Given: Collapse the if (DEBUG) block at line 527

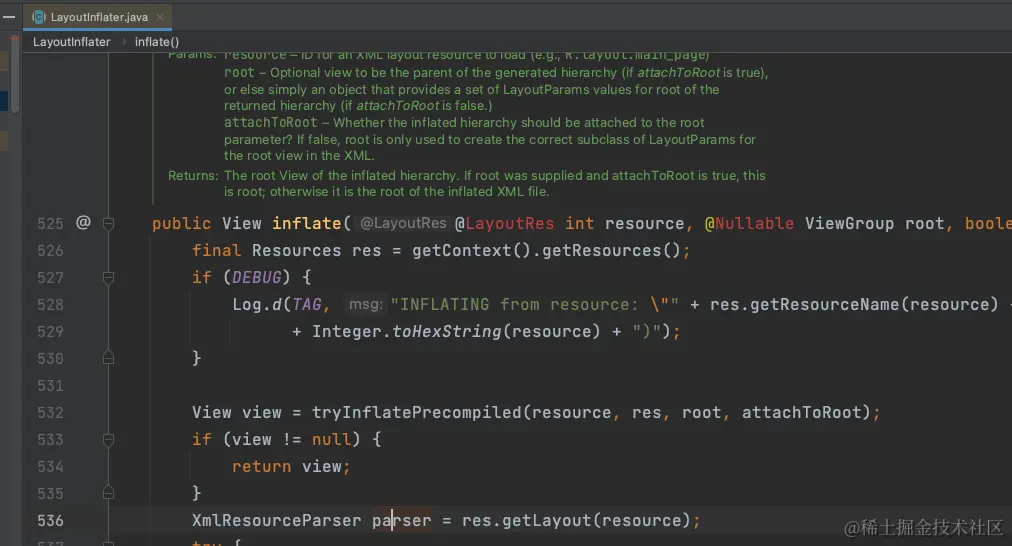Looking at the screenshot, I should click(108, 278).
